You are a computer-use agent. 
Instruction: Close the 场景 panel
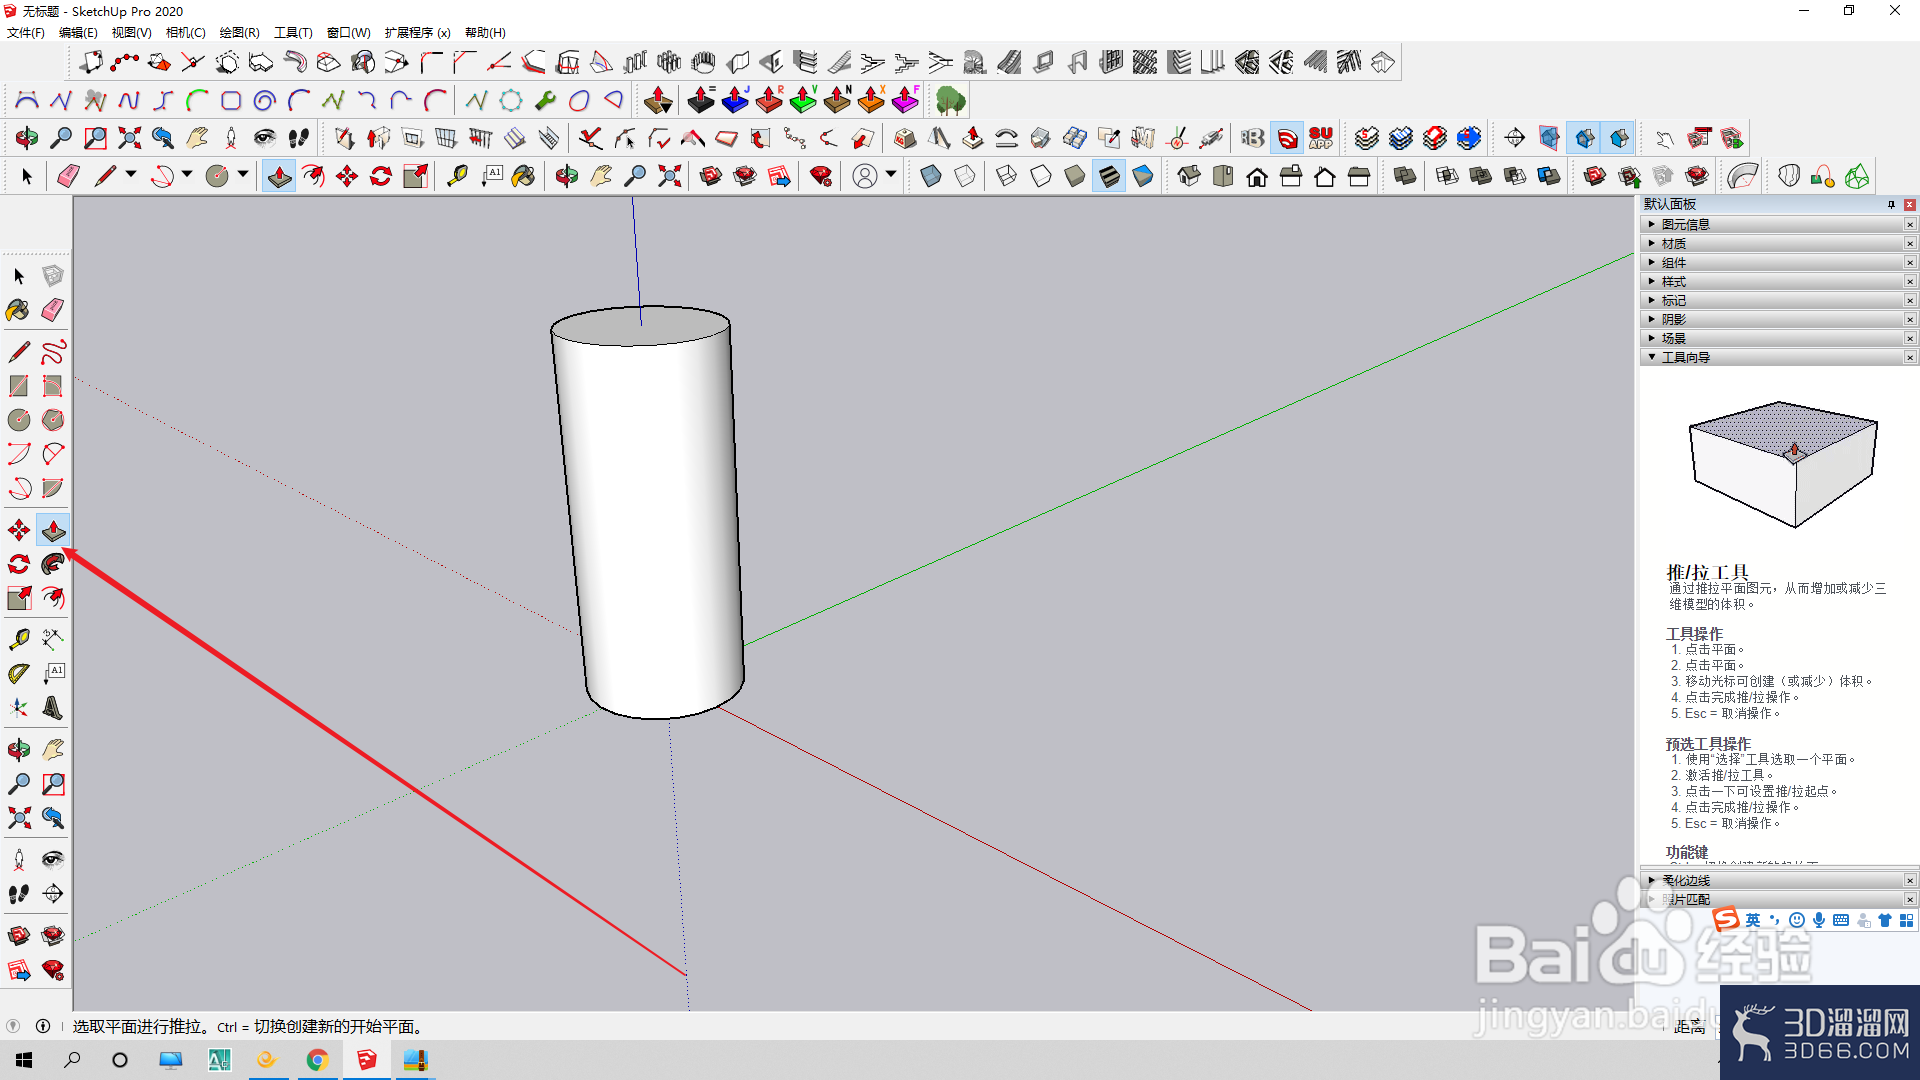pos(1909,339)
